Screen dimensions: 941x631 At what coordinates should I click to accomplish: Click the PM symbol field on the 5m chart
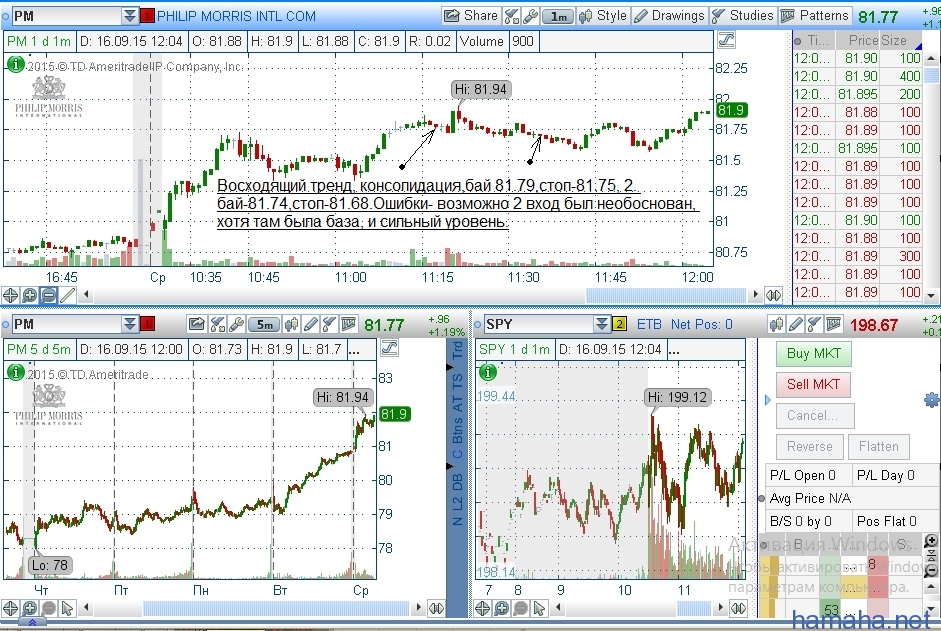66,324
